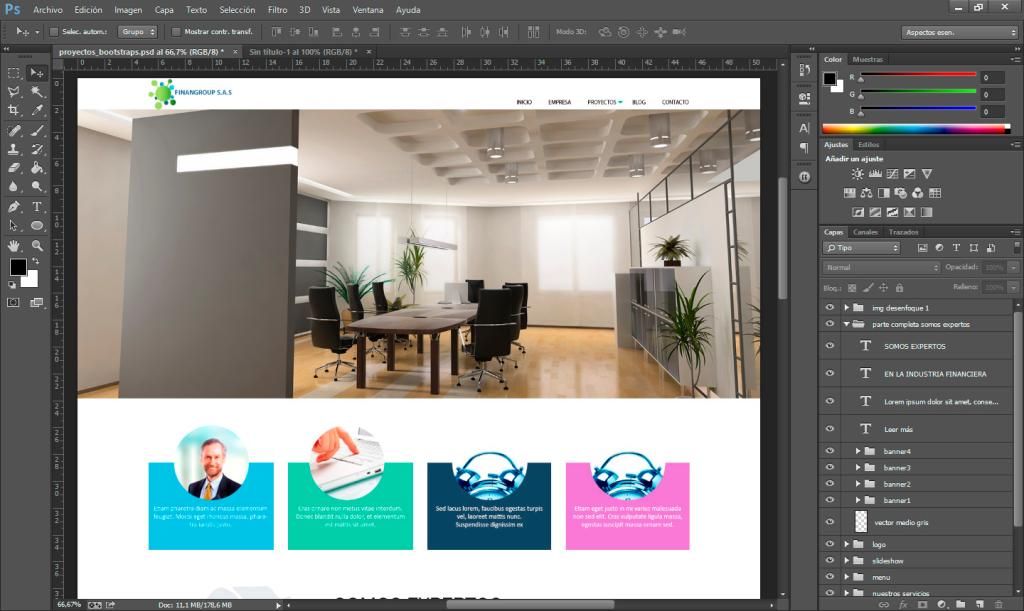Viewport: 1024px width, 611px height.
Task: Click the Quick Mask mode icon
Action: click(13, 302)
